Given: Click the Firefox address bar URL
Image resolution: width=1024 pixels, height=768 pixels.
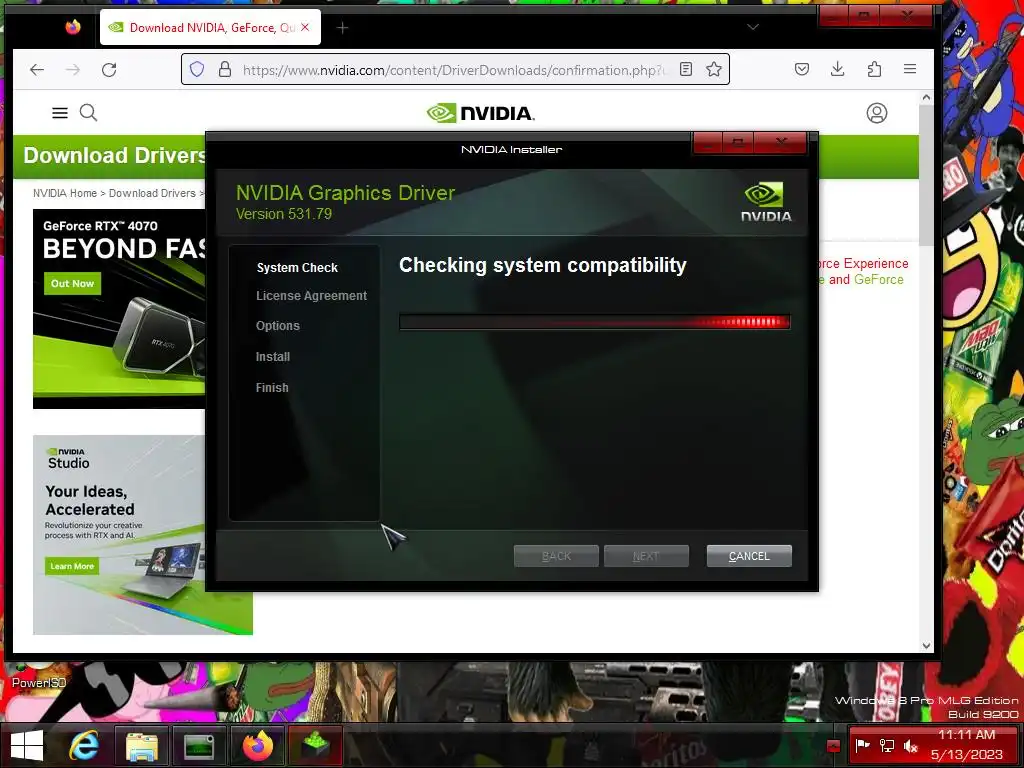Looking at the screenshot, I should click(x=455, y=70).
